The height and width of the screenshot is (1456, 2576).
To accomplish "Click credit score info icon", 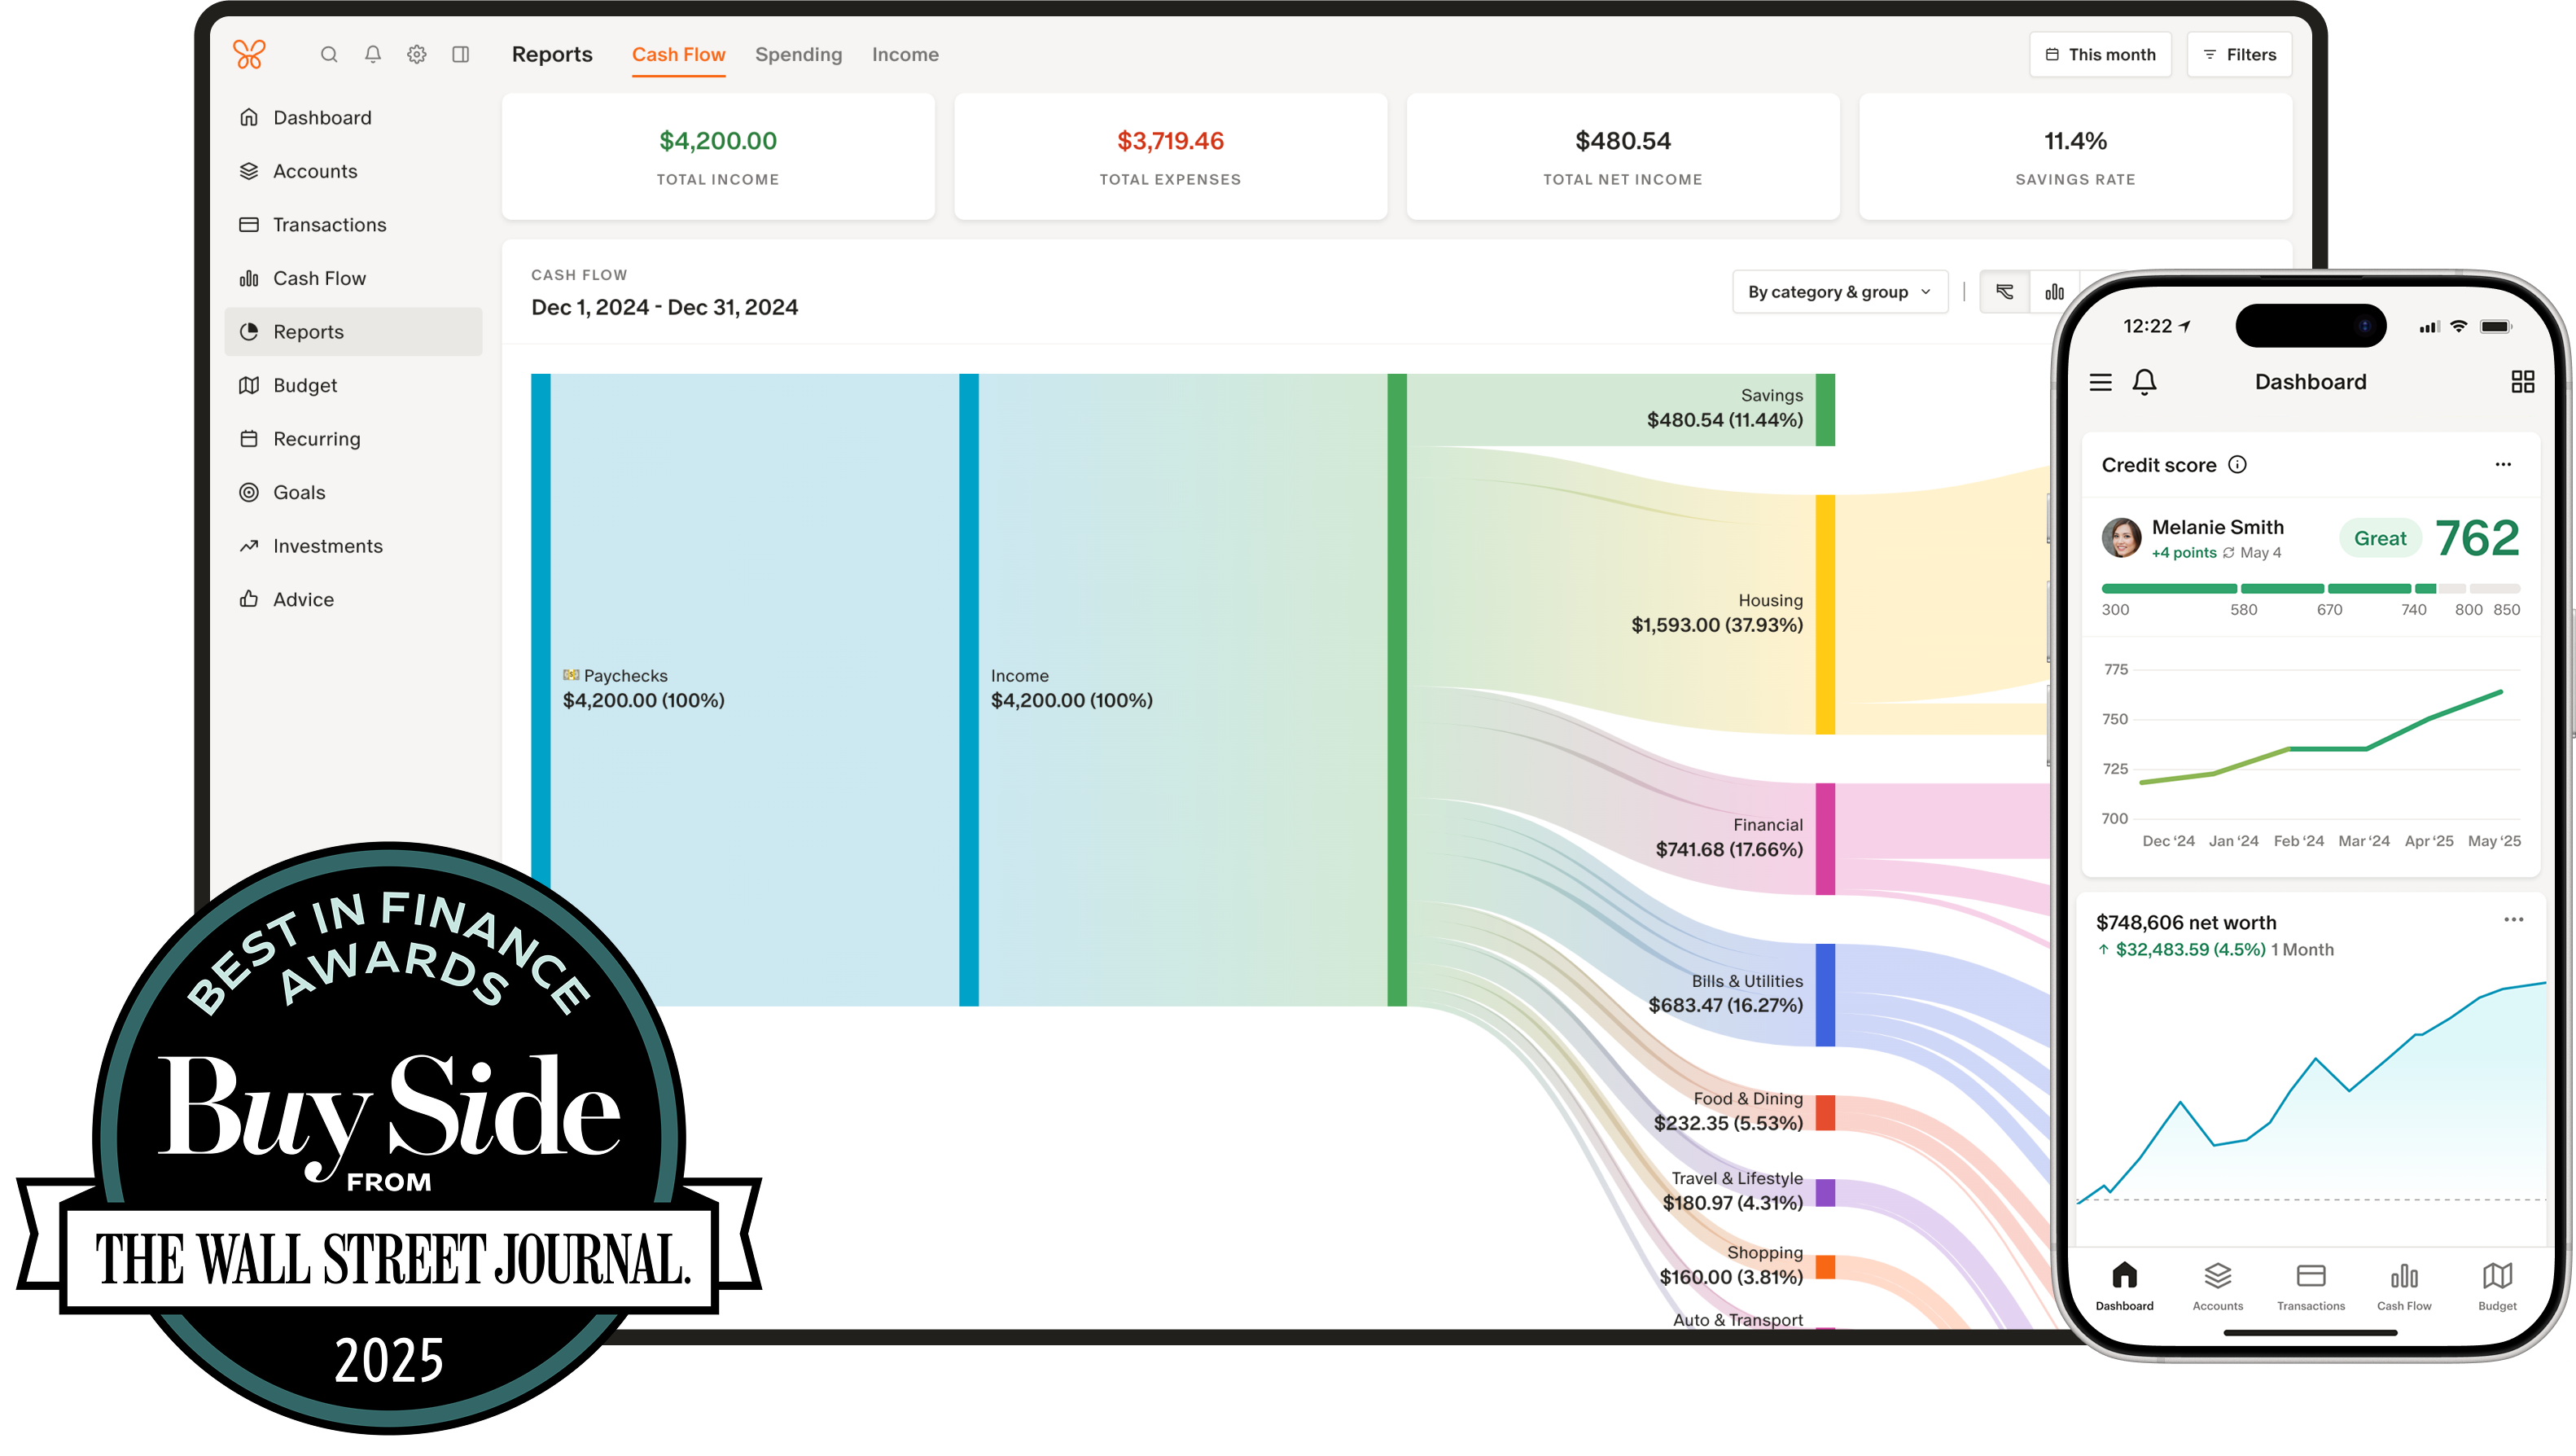I will coord(2238,464).
